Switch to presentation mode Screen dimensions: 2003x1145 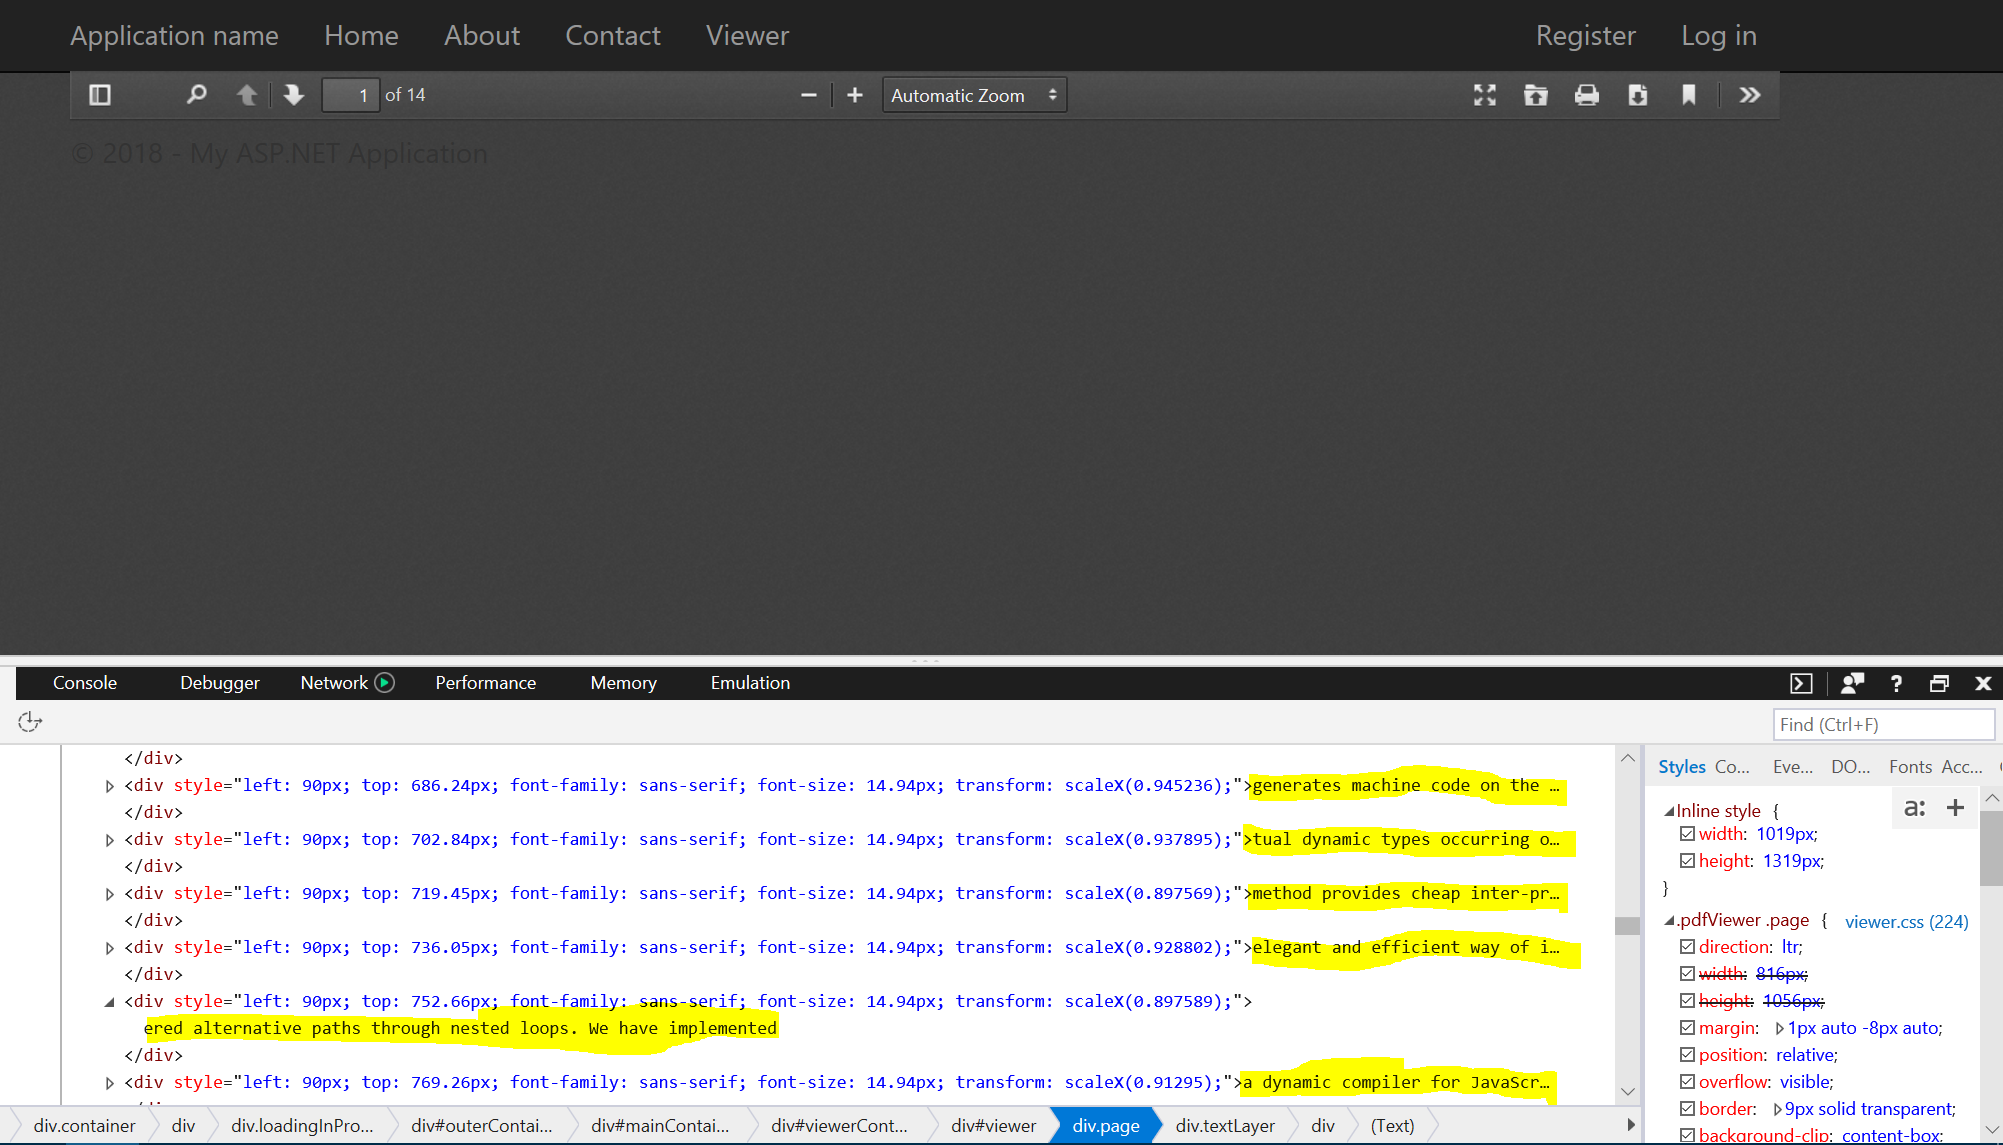point(1485,94)
